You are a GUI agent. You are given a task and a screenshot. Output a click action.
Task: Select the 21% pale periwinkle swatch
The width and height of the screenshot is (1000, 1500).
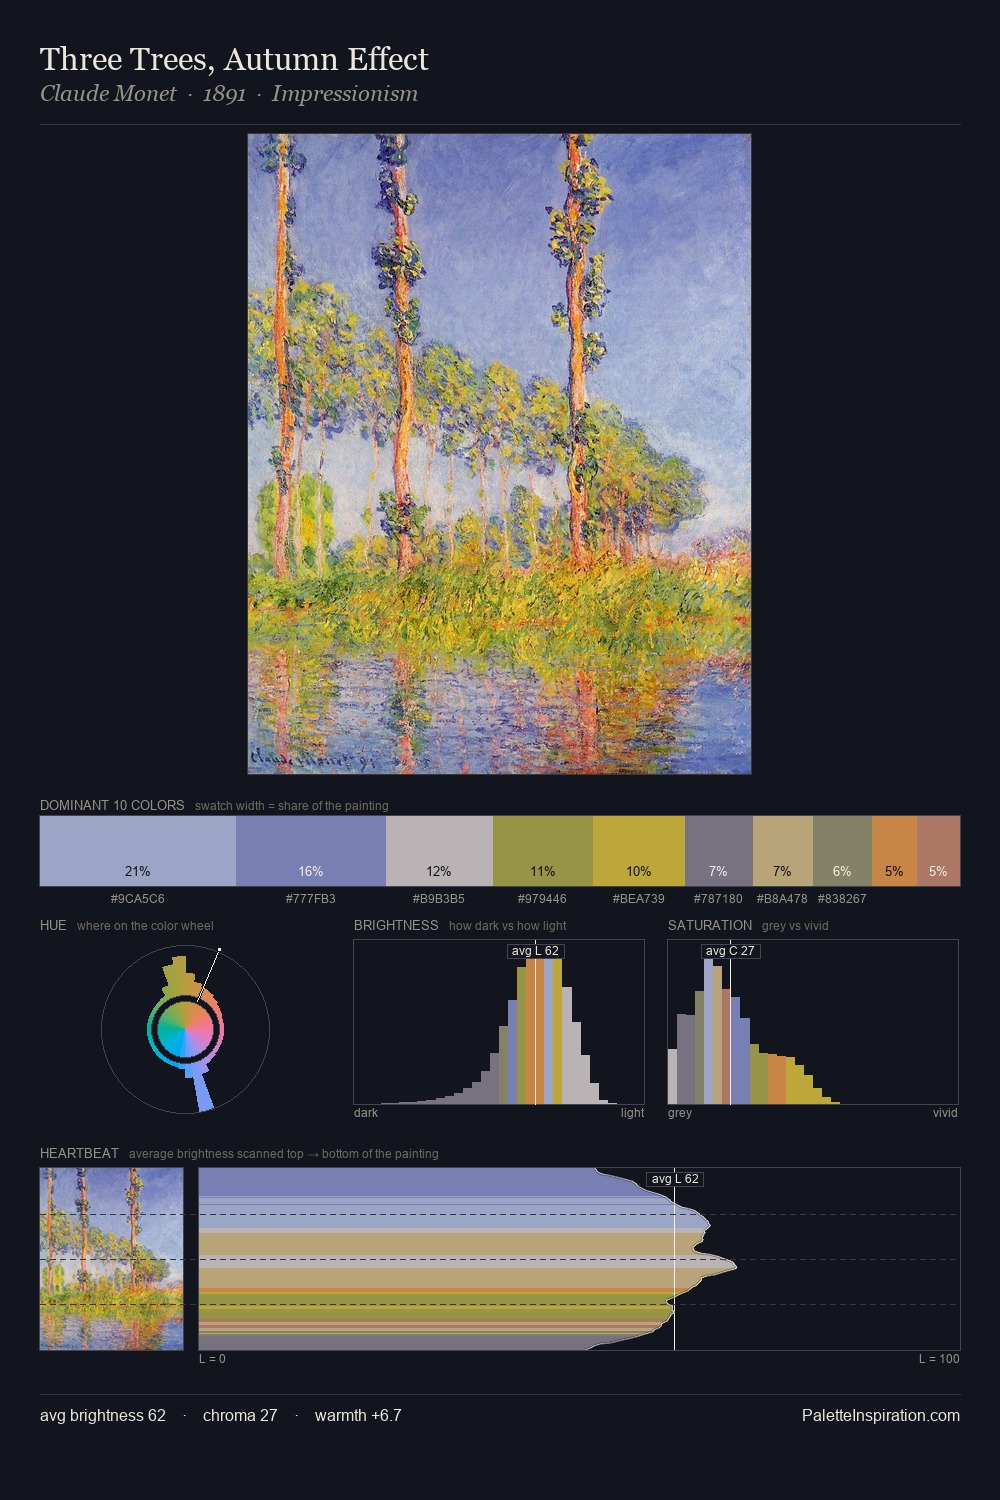138,851
